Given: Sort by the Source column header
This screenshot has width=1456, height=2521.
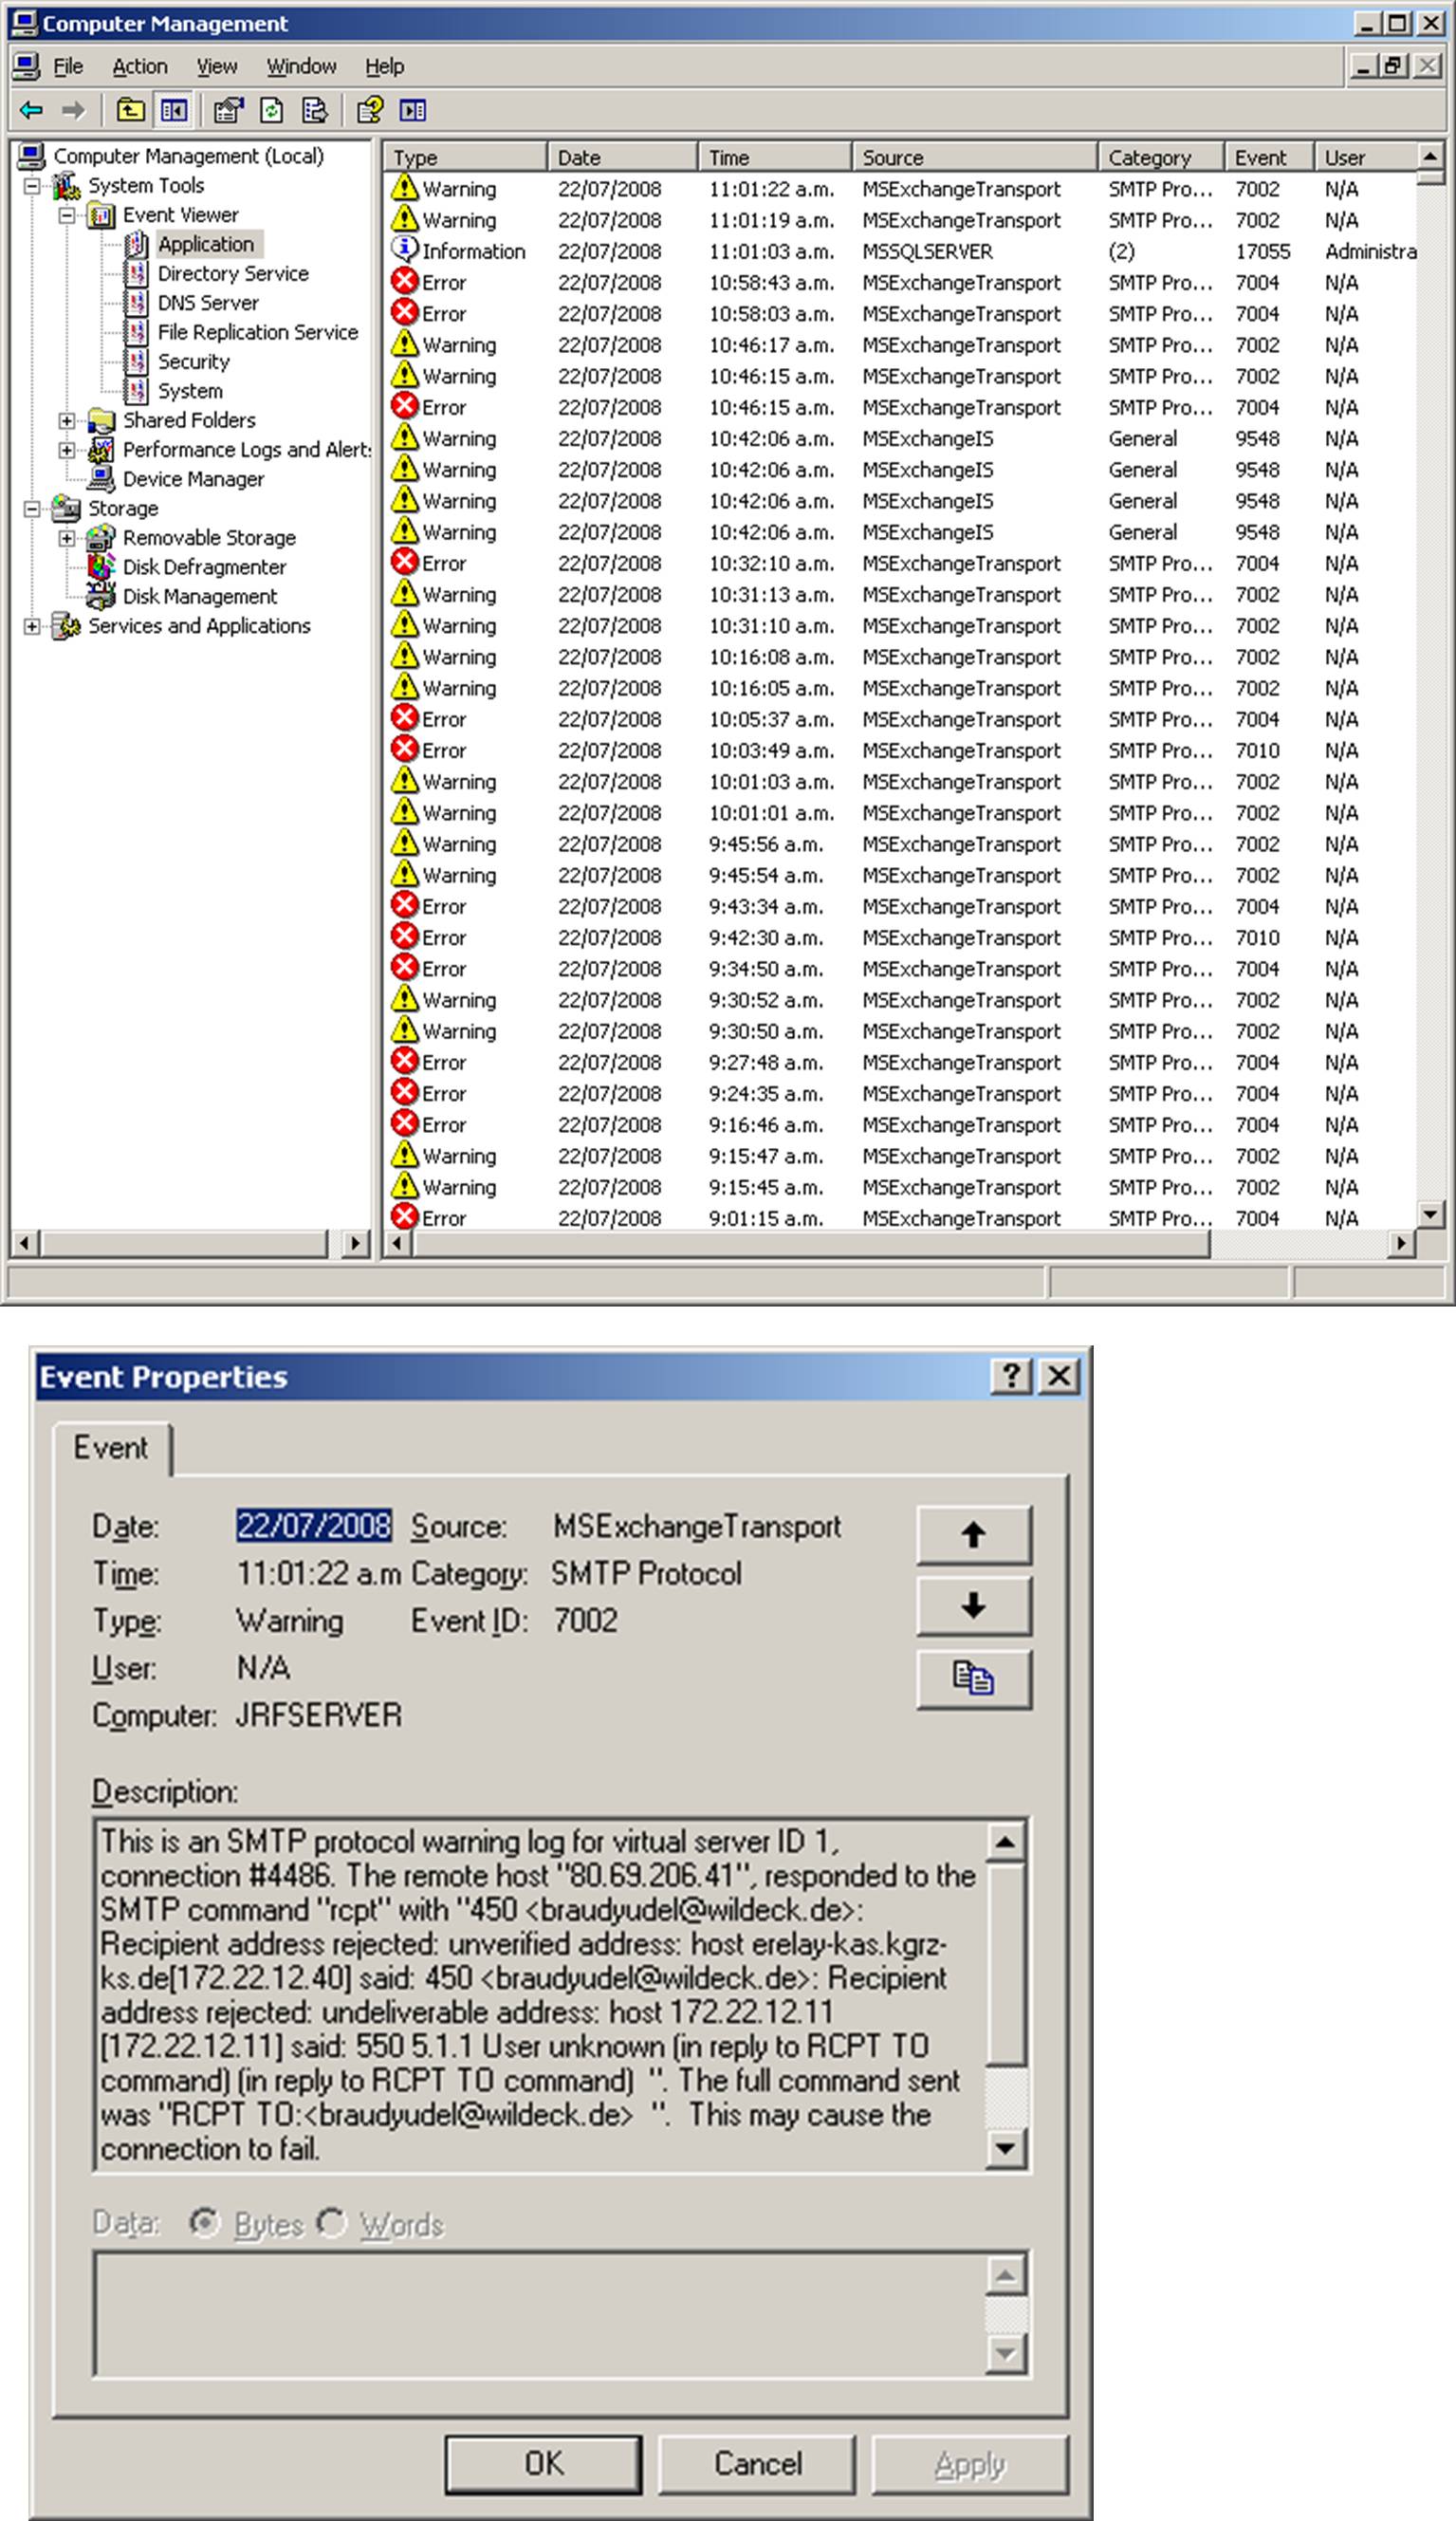Looking at the screenshot, I should click(975, 157).
